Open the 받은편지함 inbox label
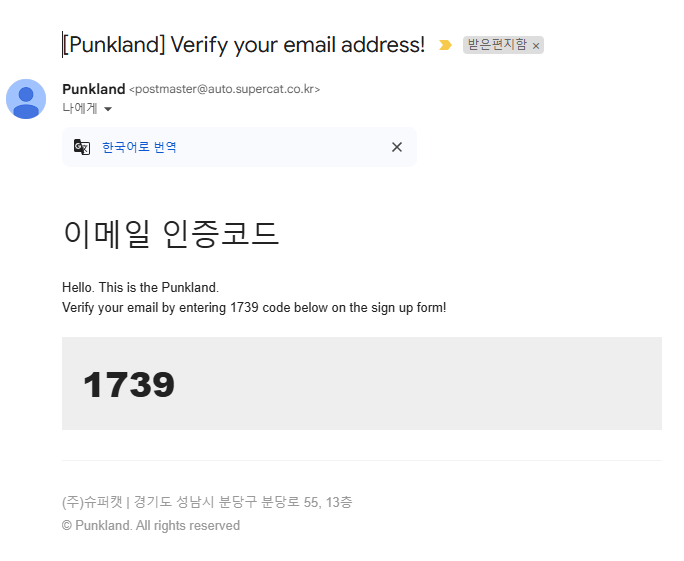Image resolution: width=684 pixels, height=561 pixels. pyautogui.click(x=496, y=45)
